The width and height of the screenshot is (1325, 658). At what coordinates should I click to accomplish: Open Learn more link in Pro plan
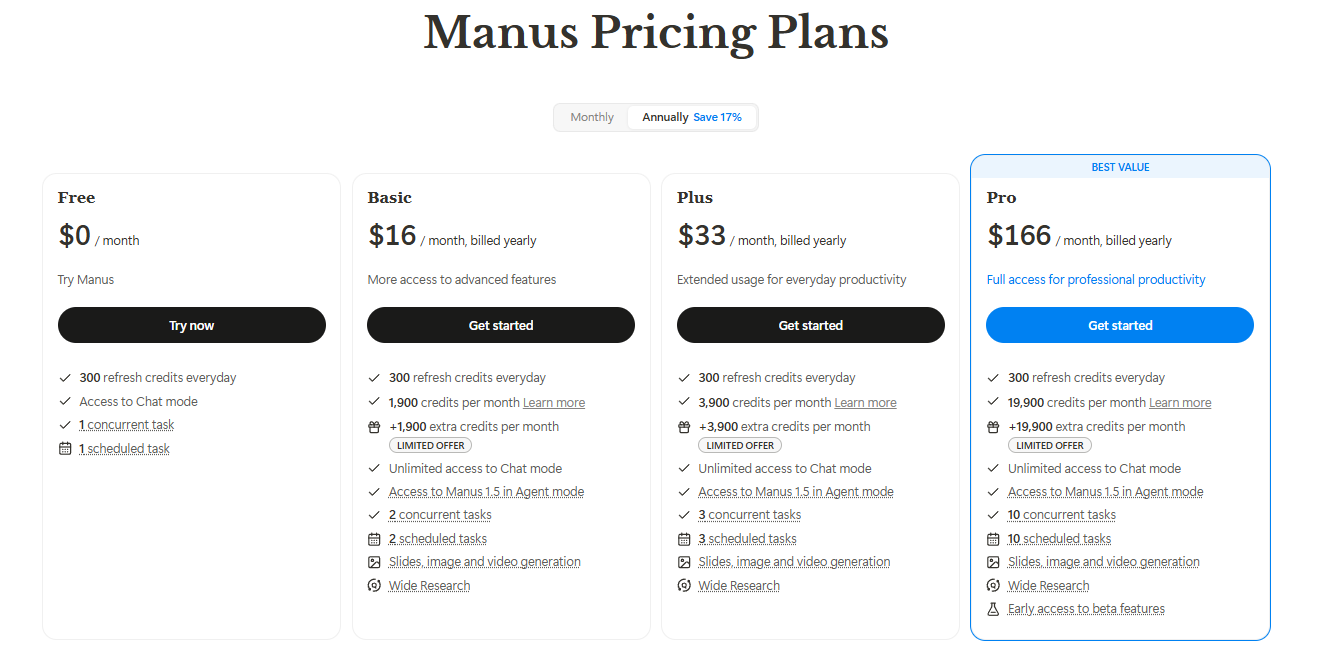coord(1180,403)
